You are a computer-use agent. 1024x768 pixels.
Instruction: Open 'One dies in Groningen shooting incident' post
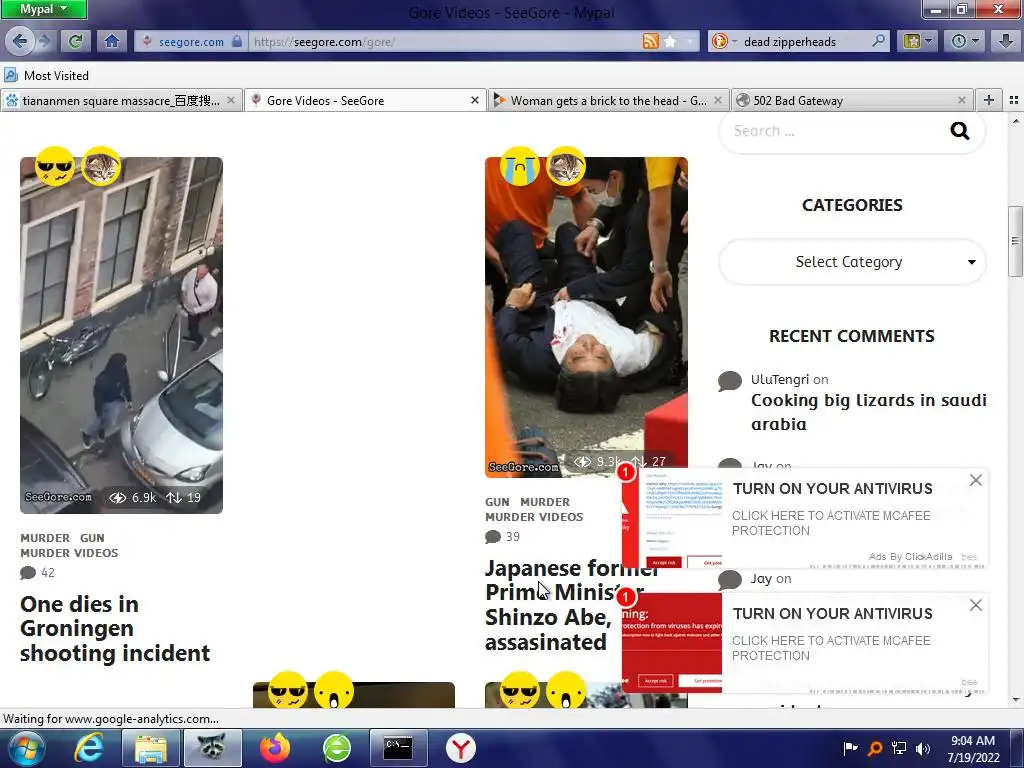click(115, 628)
